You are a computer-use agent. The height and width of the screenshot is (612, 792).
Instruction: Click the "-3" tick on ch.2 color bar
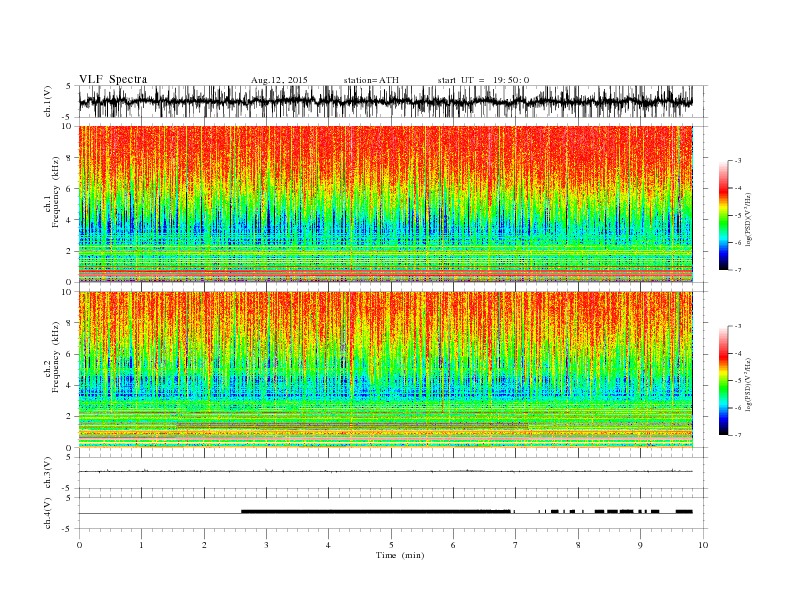(738, 326)
